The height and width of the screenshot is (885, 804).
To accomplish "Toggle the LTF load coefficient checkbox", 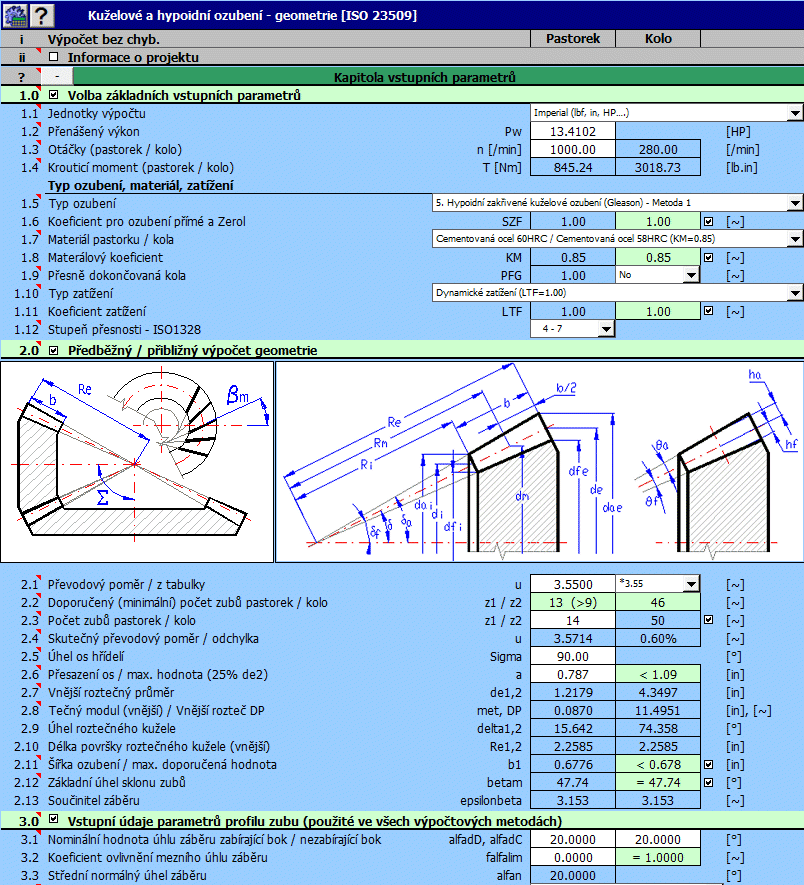I will [709, 311].
